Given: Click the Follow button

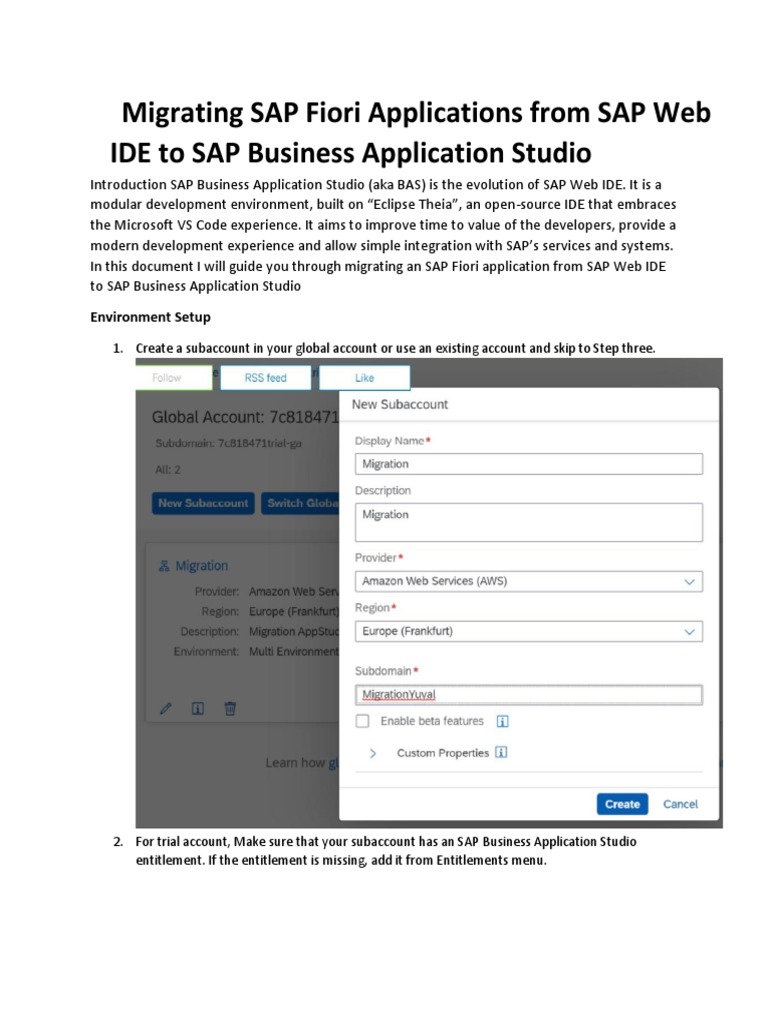Looking at the screenshot, I should (174, 377).
